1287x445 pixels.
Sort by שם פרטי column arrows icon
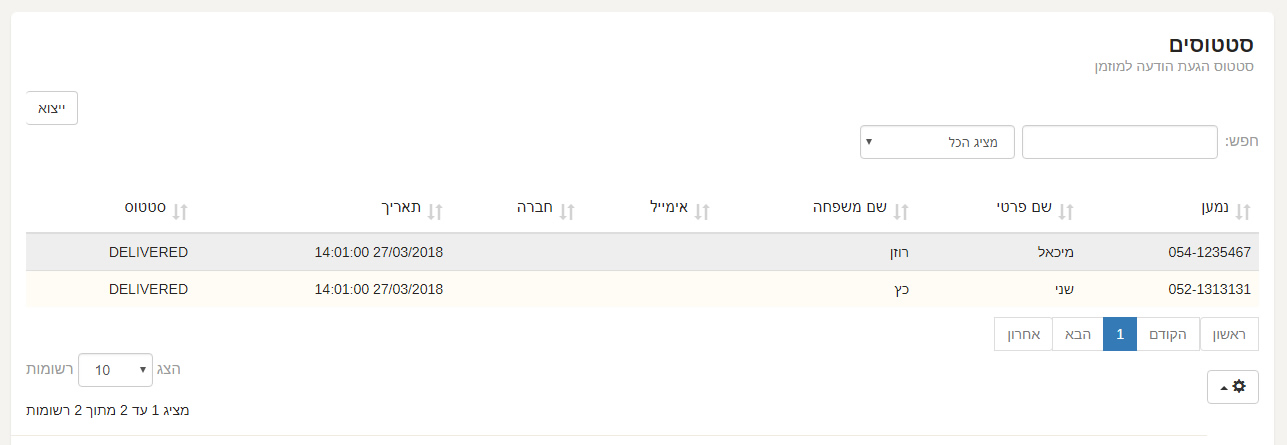(x=1065, y=211)
